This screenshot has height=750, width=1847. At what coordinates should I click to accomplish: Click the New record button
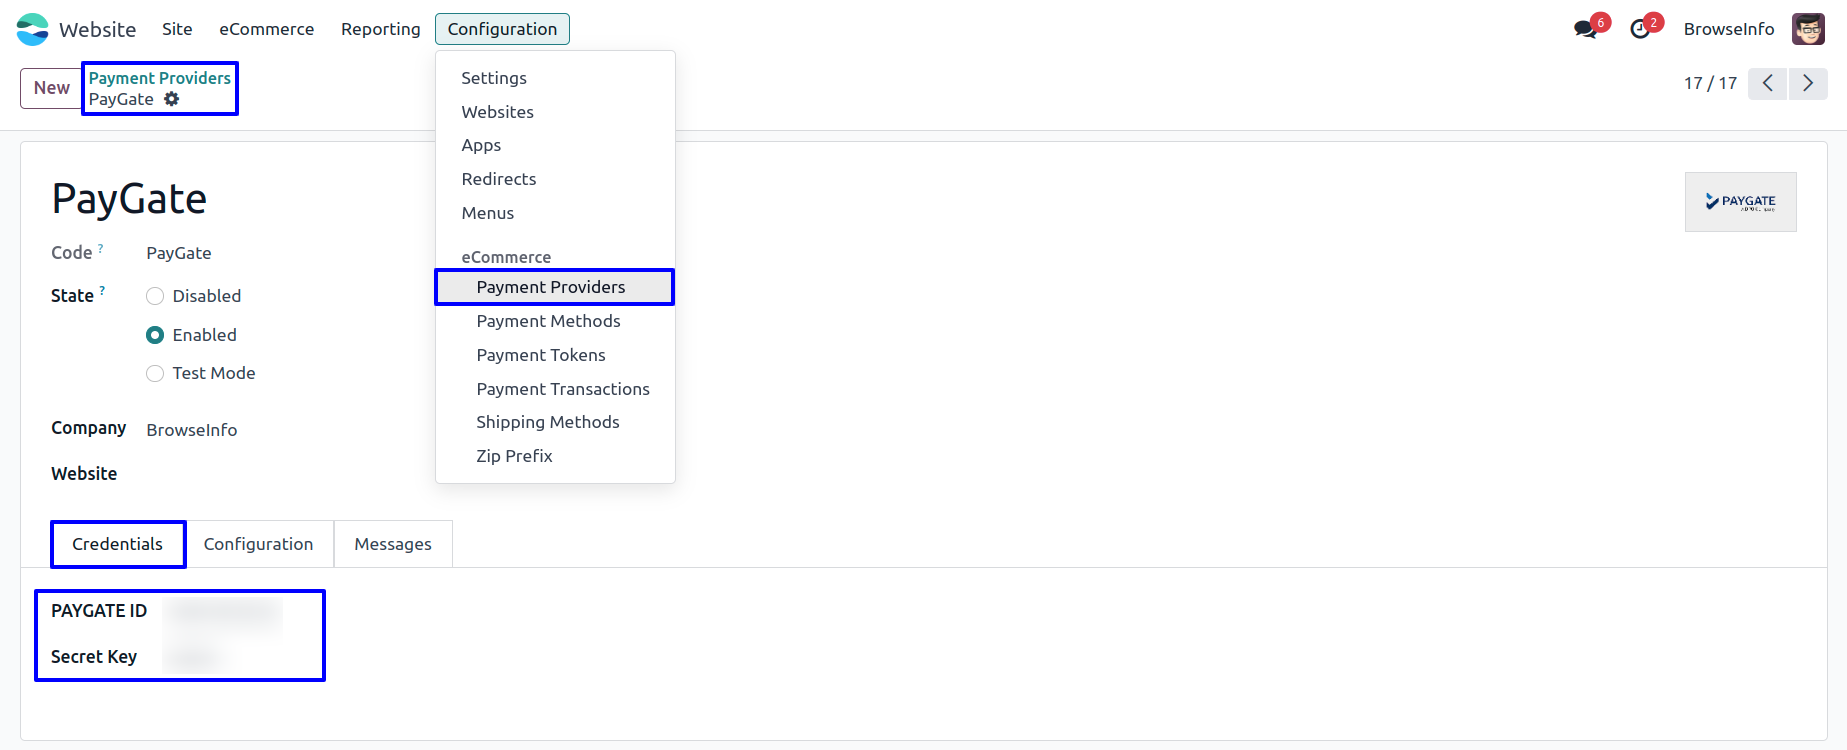51,88
